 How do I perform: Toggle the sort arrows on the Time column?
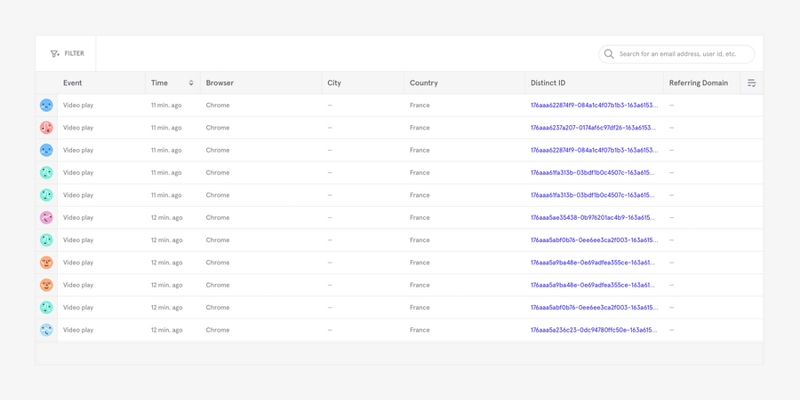click(x=191, y=83)
